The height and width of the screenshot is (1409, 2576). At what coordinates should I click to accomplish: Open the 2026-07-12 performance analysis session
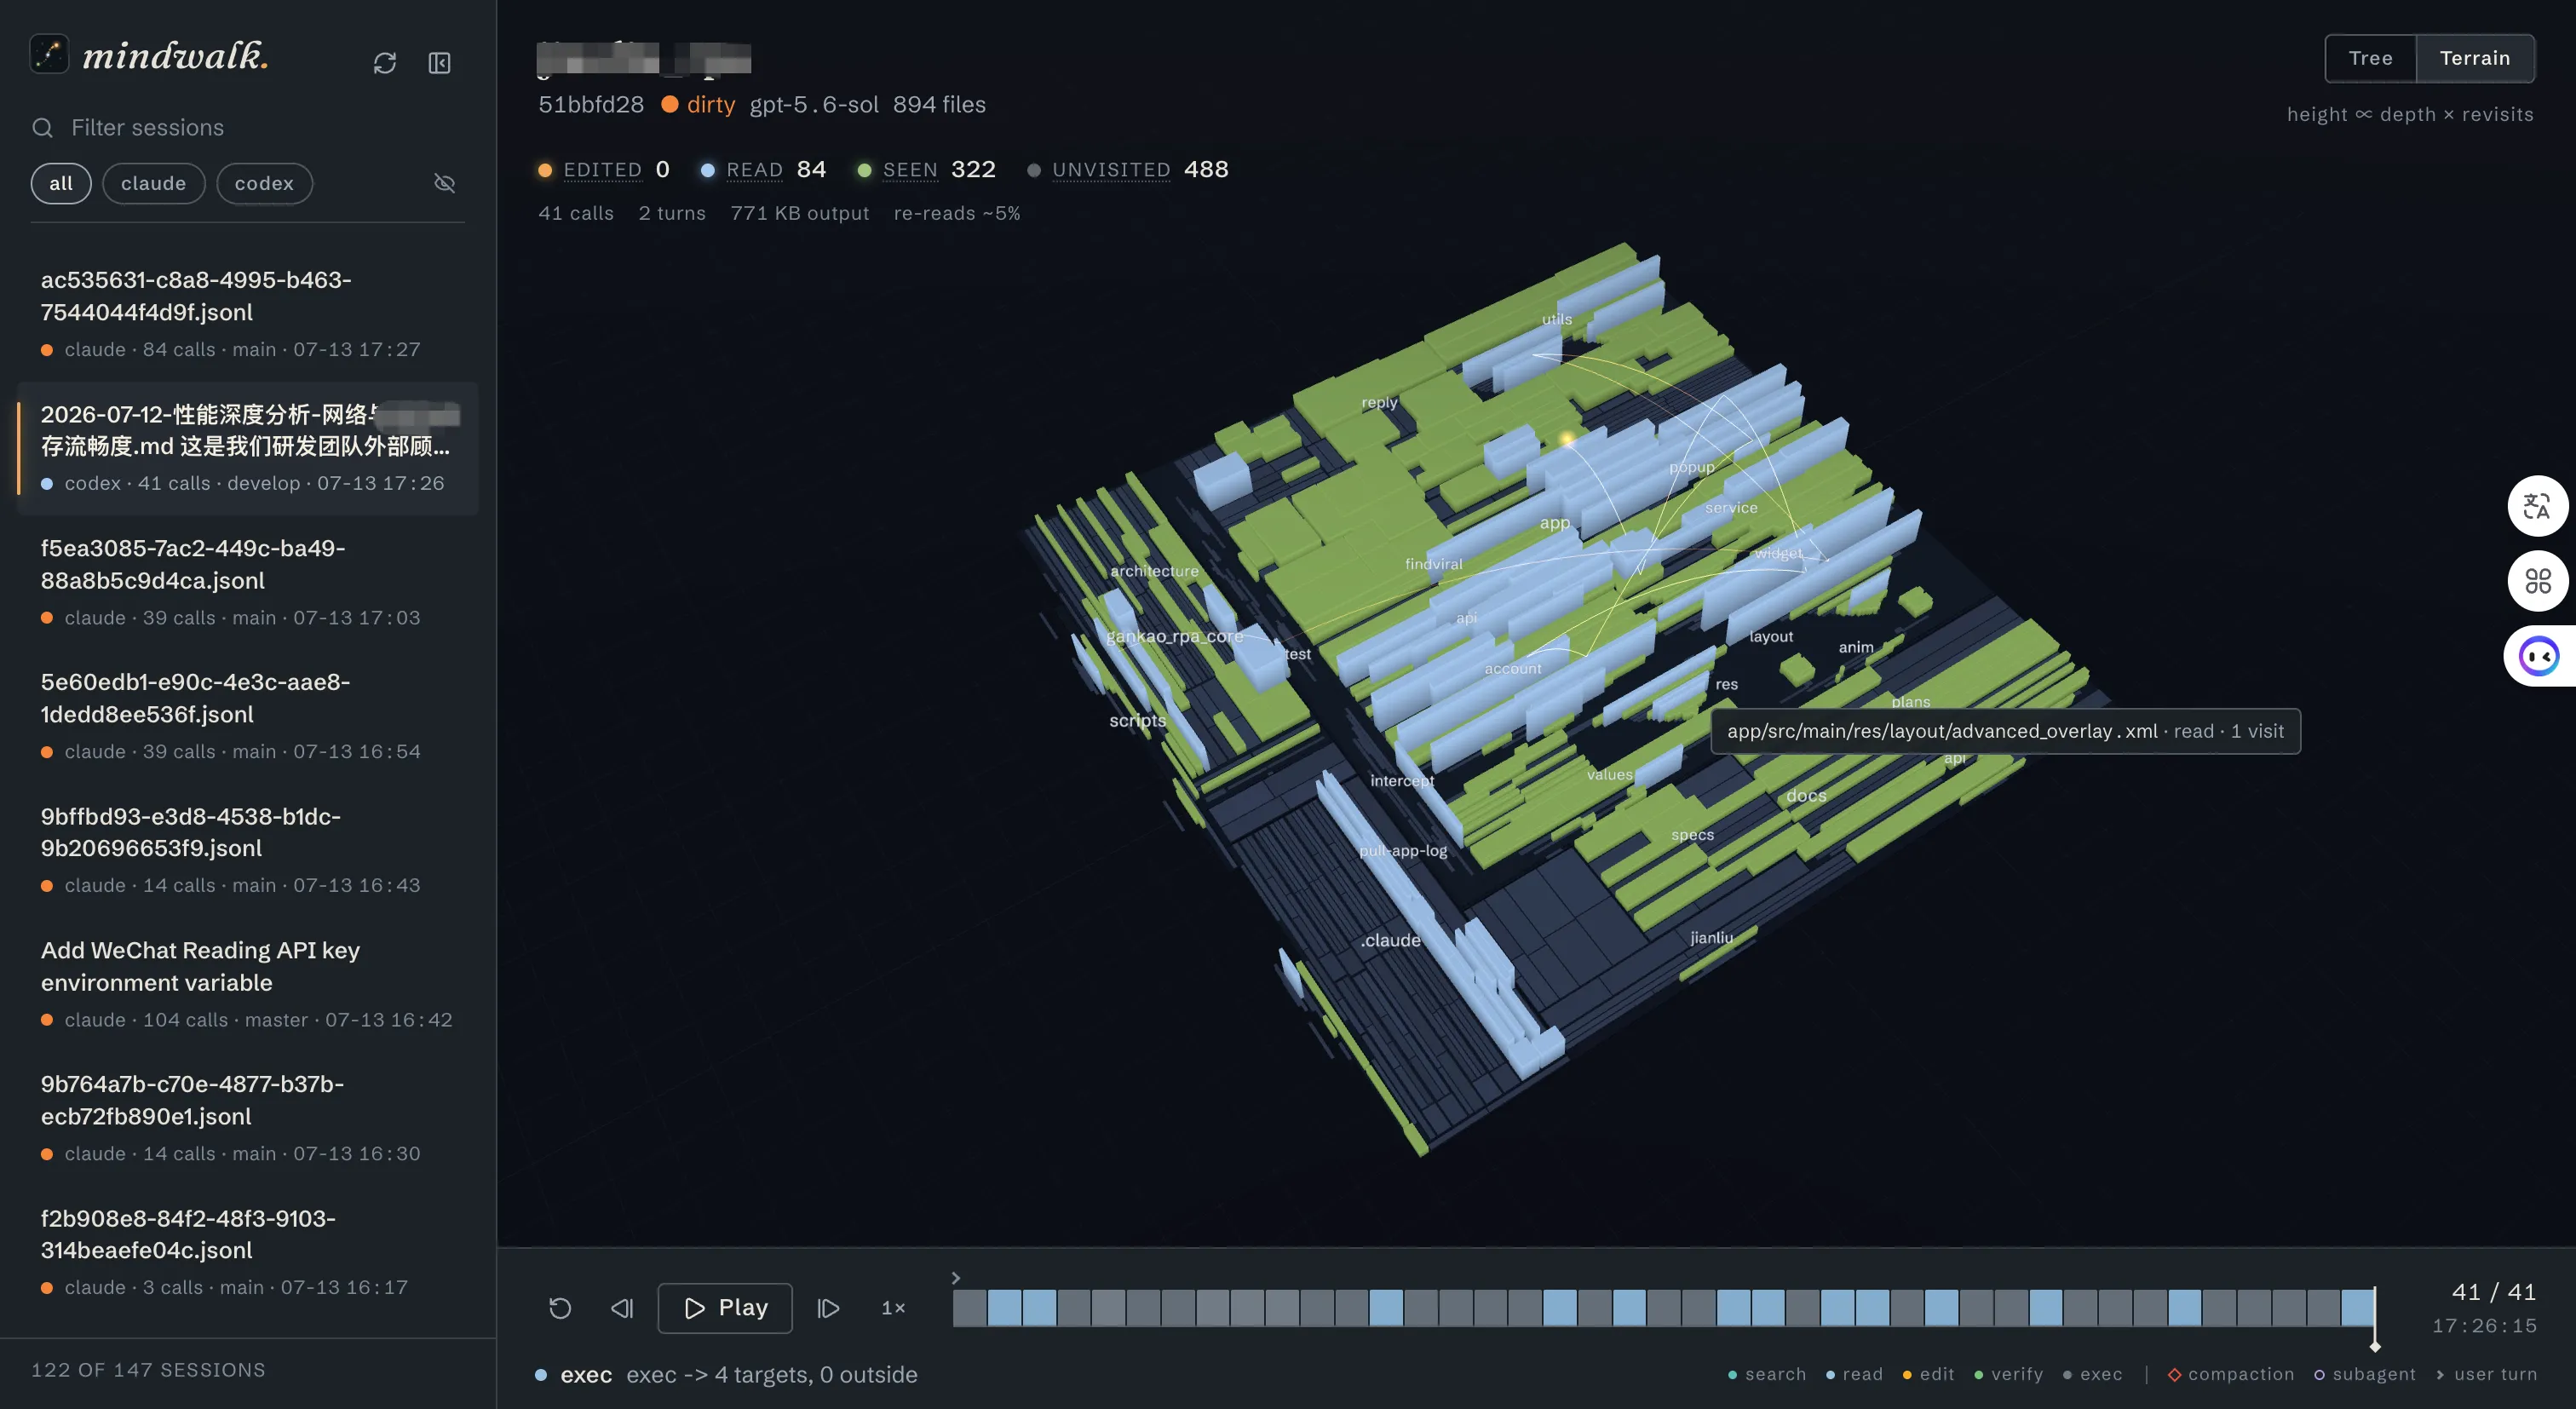[x=248, y=448]
